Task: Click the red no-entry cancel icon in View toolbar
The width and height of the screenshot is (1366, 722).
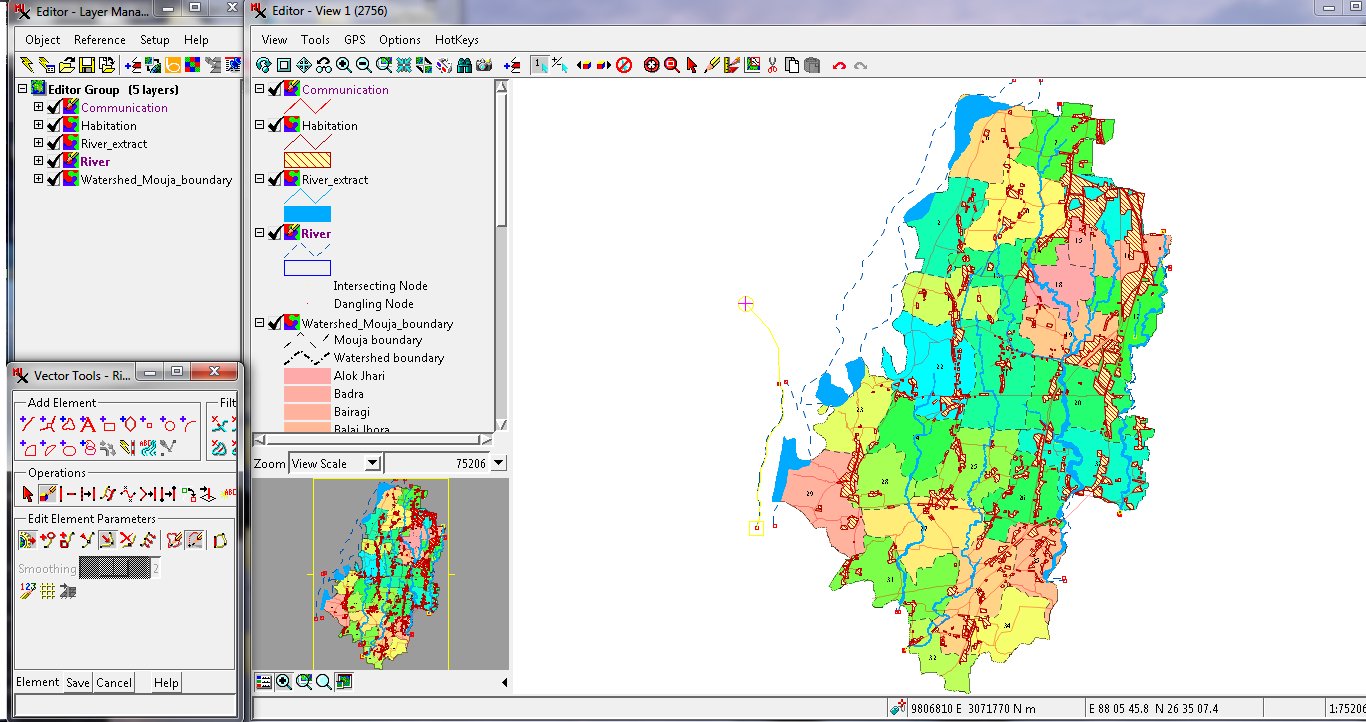Action: (624, 65)
